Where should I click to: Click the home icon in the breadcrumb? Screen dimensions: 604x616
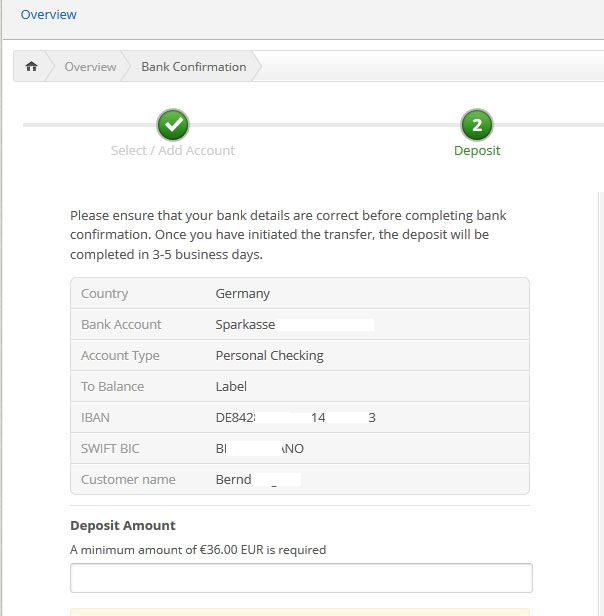coord(32,67)
